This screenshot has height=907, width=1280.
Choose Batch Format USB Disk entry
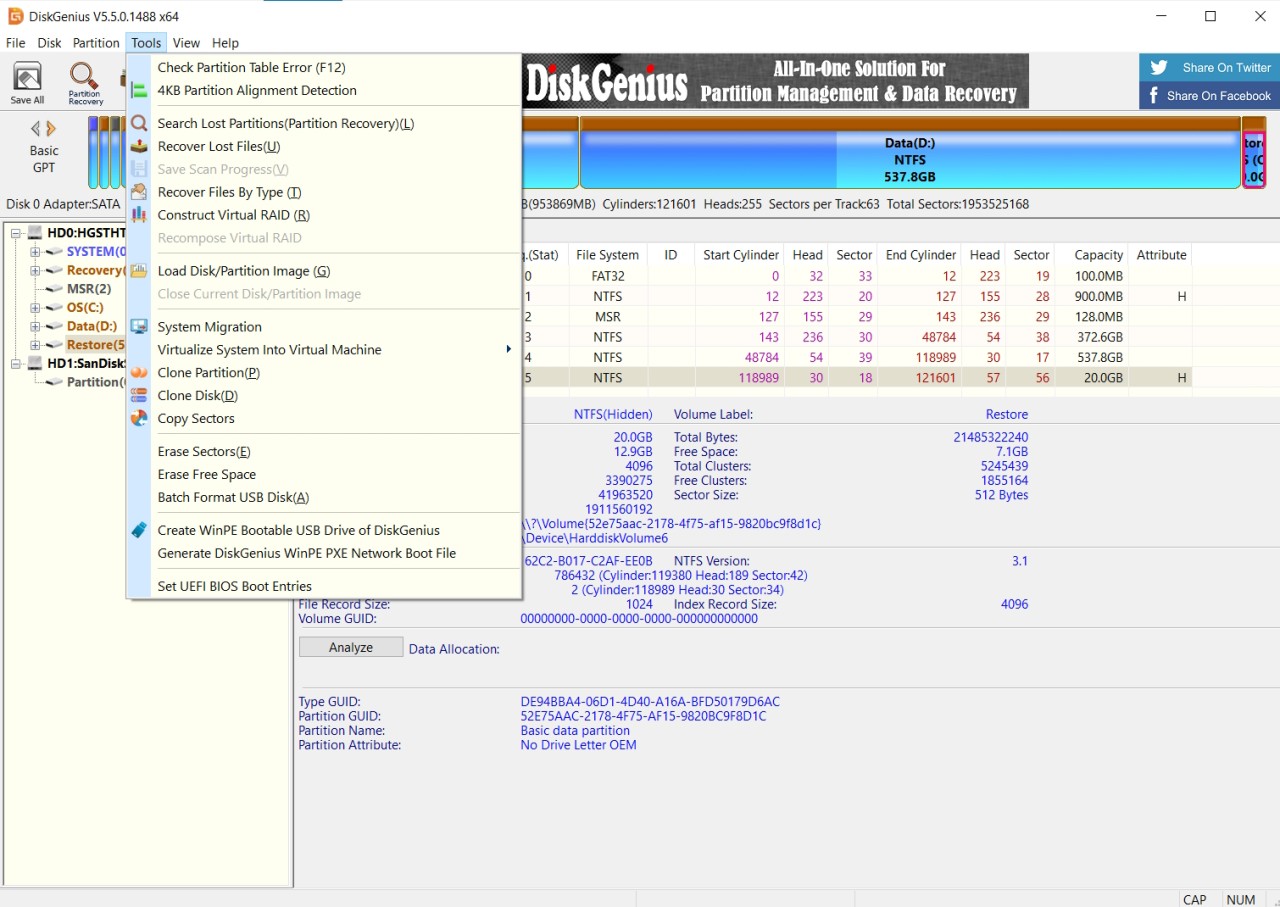point(324,498)
